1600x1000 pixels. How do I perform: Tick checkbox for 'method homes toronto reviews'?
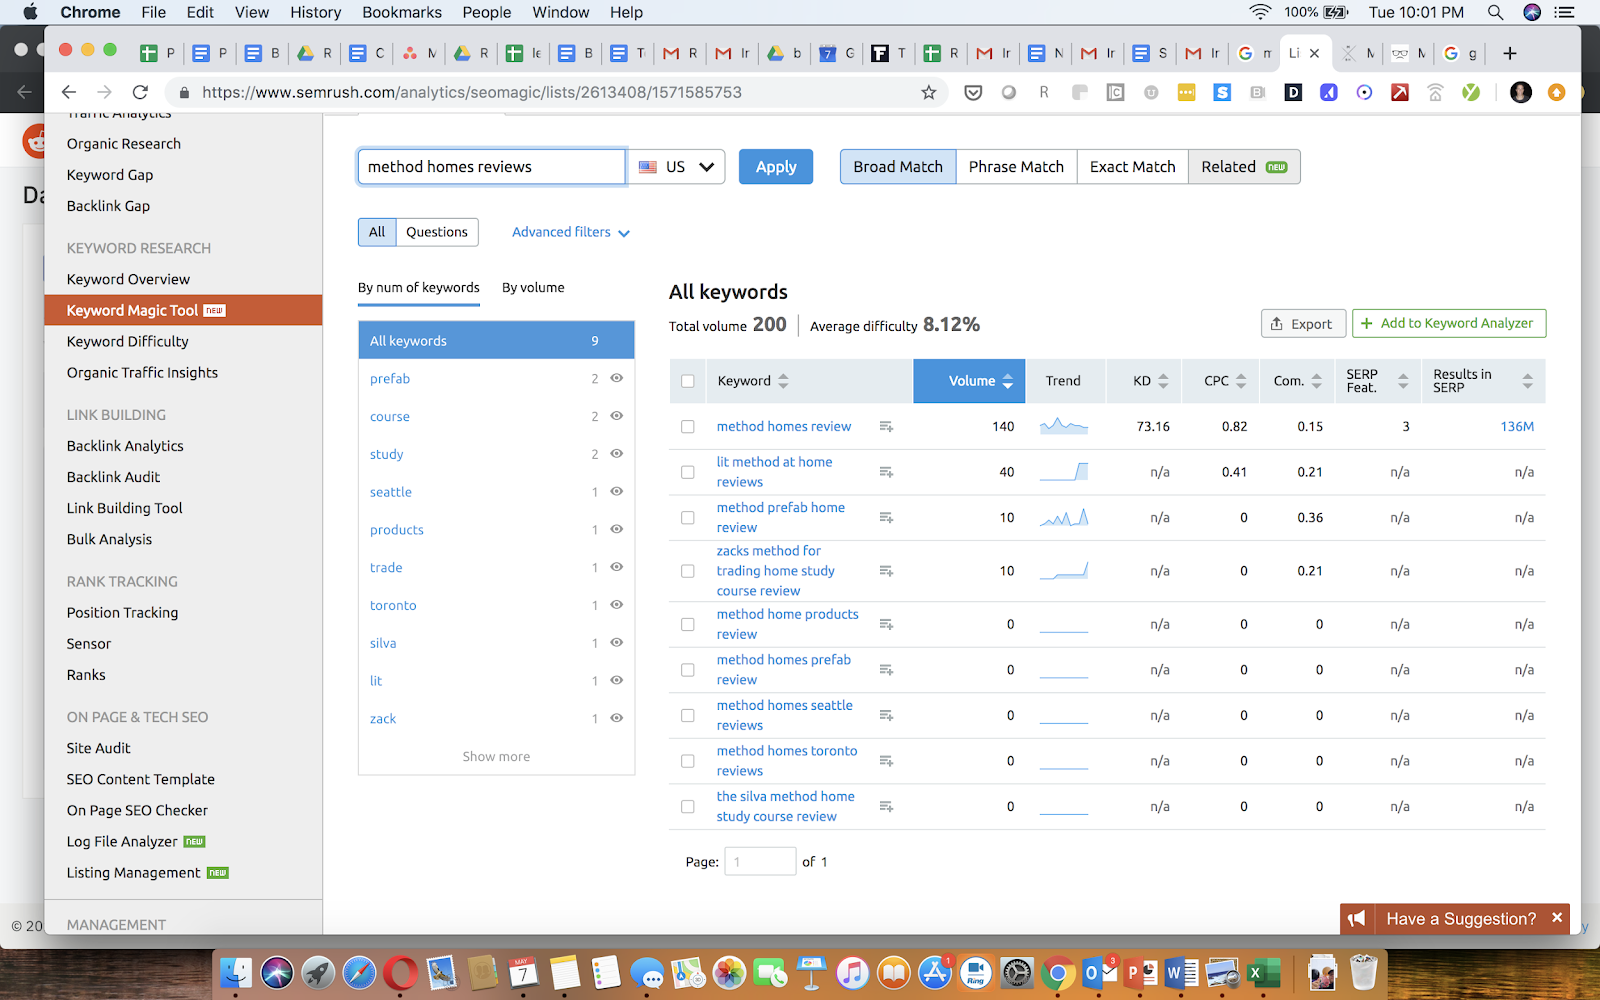pyautogui.click(x=687, y=761)
